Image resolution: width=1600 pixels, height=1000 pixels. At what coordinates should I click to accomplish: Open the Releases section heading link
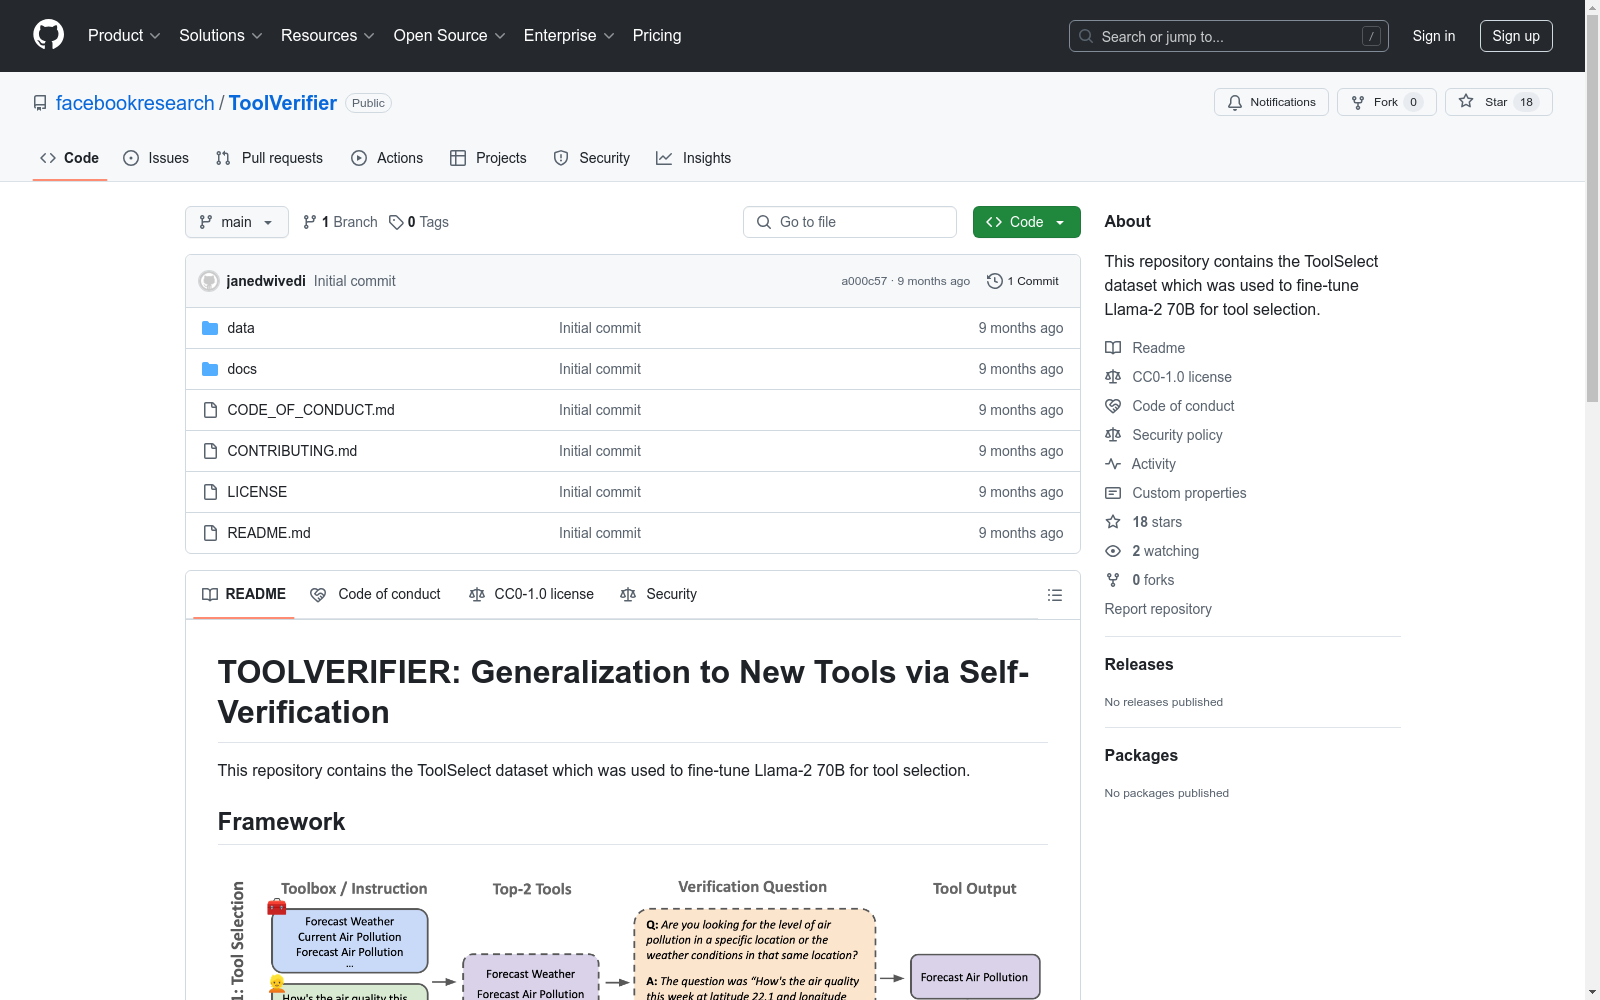tap(1139, 664)
